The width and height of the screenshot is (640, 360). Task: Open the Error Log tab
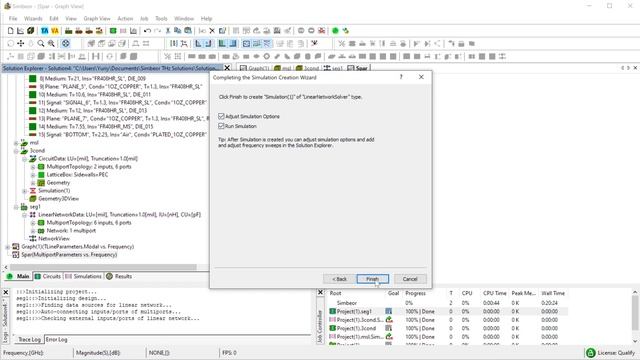[x=56, y=339]
